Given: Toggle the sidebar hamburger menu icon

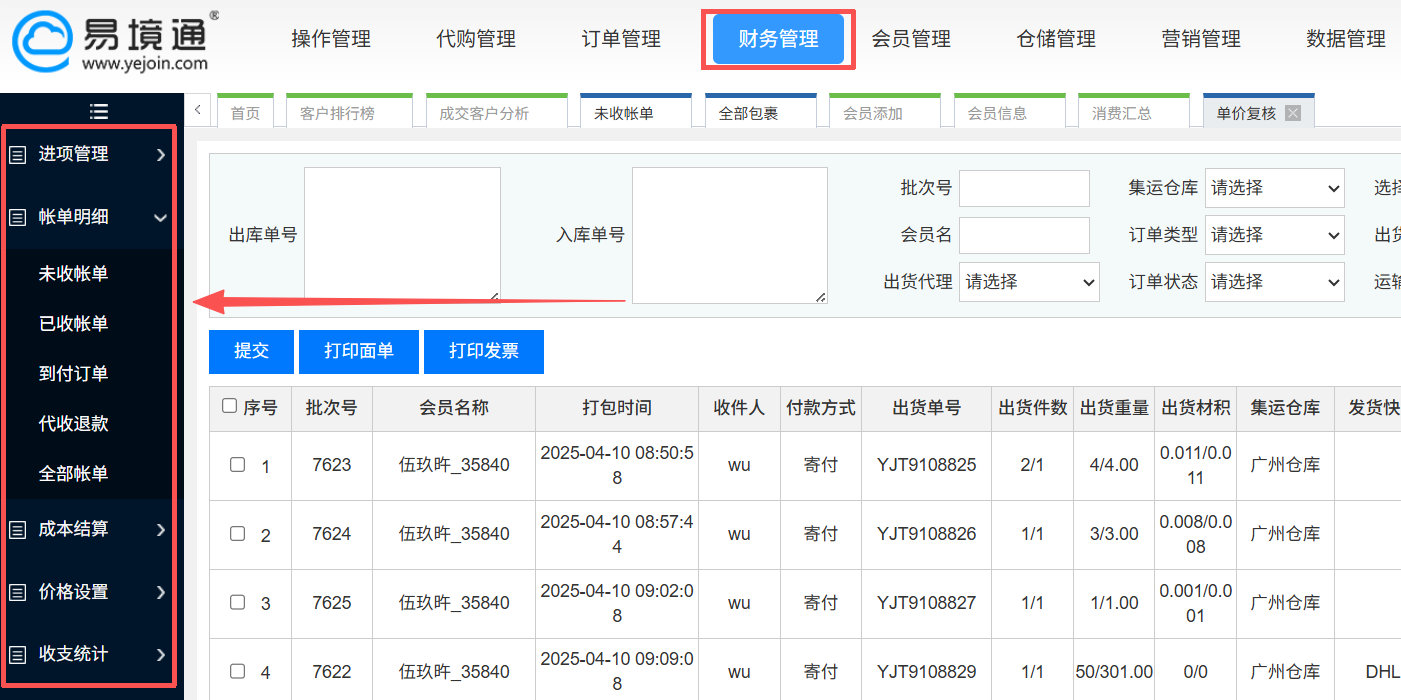Looking at the screenshot, I should 98,111.
